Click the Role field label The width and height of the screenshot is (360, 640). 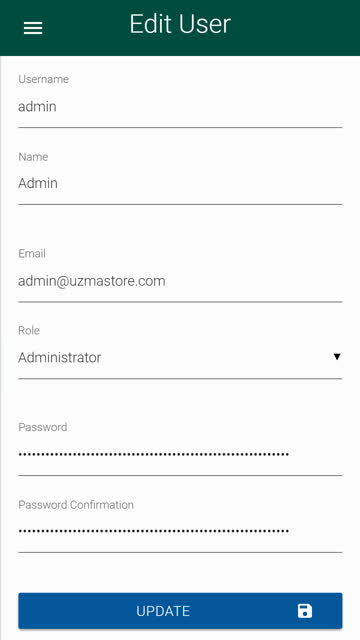click(x=29, y=330)
